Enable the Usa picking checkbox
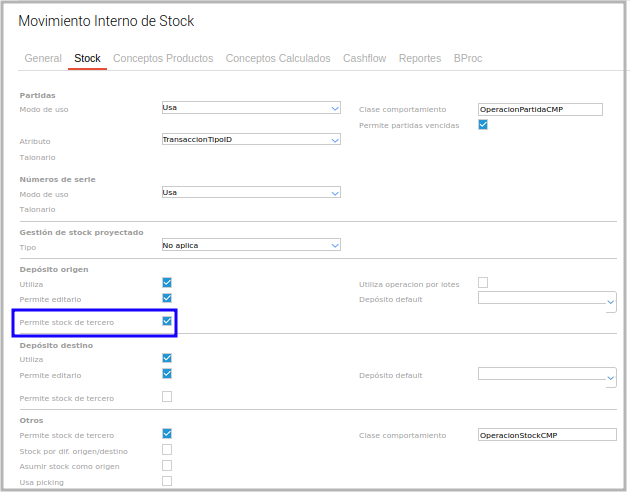Viewport: 630px width, 496px height. click(167, 481)
